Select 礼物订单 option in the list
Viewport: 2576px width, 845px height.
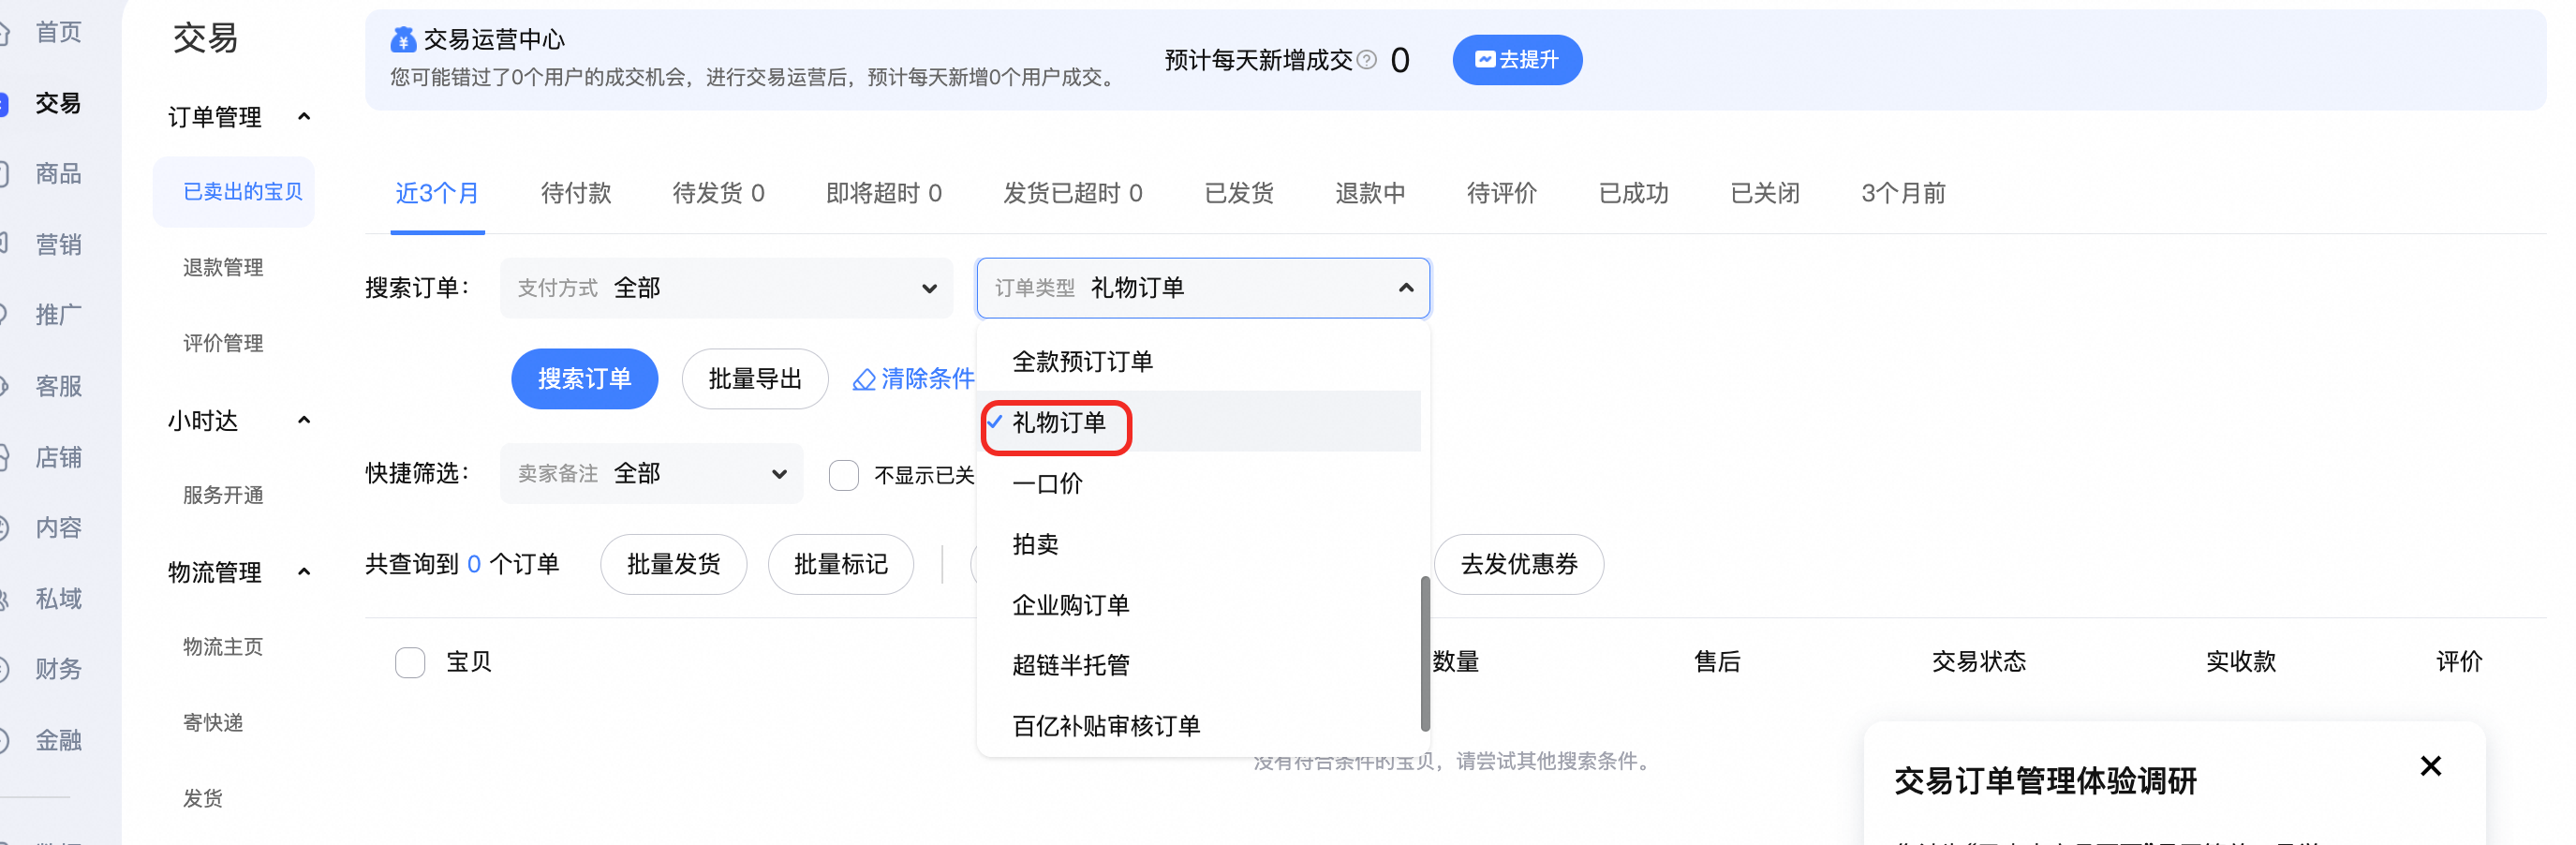point(1199,422)
